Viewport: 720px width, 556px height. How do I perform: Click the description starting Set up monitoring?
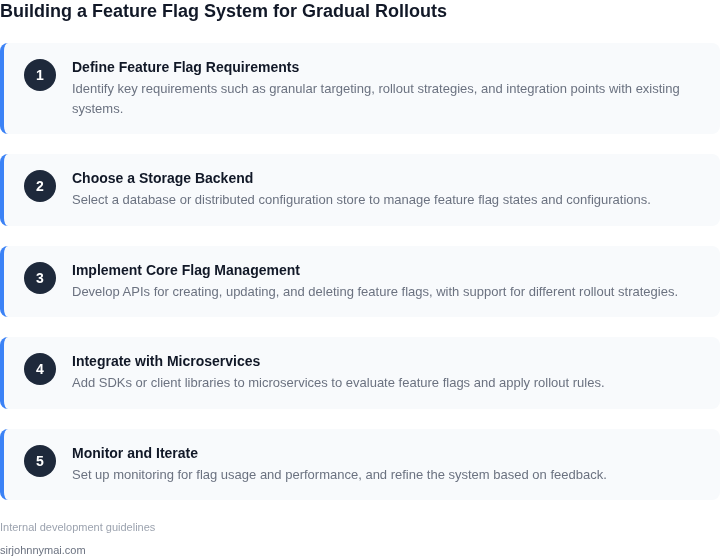[339, 474]
